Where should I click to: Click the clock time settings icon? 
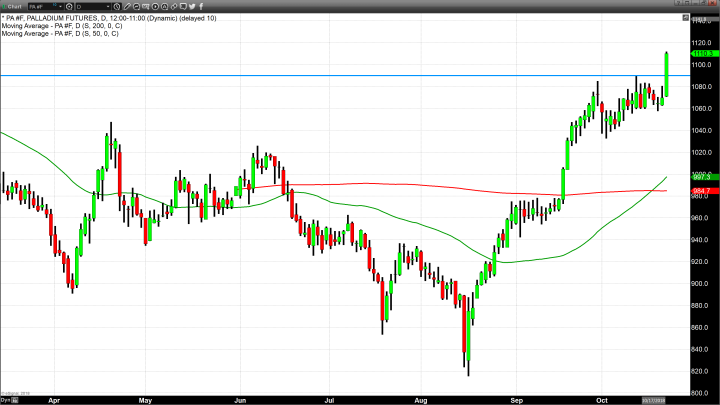click(x=117, y=6)
